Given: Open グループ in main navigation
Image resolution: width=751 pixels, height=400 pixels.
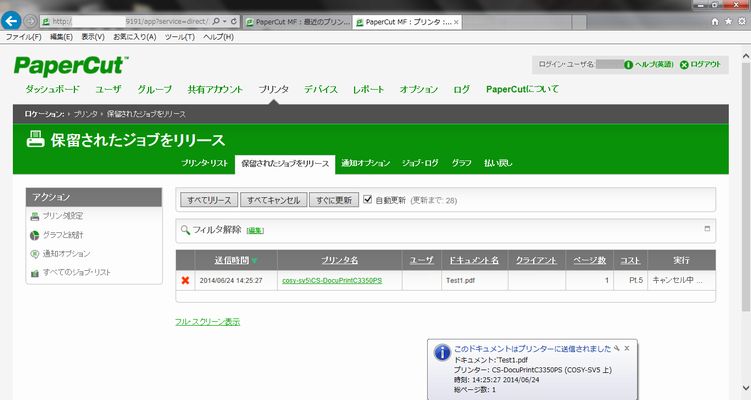Looking at the screenshot, I should 155,89.
